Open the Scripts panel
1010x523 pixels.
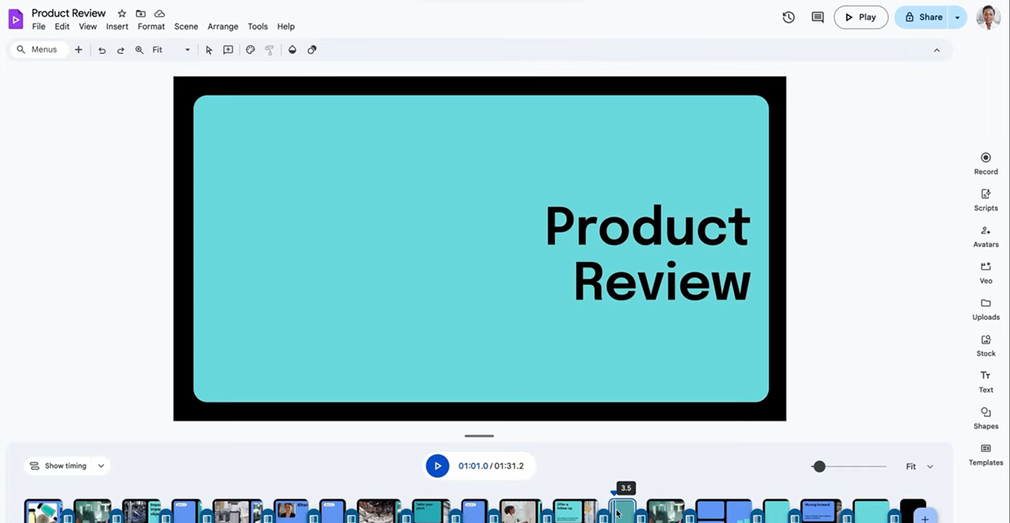pyautogui.click(x=986, y=200)
